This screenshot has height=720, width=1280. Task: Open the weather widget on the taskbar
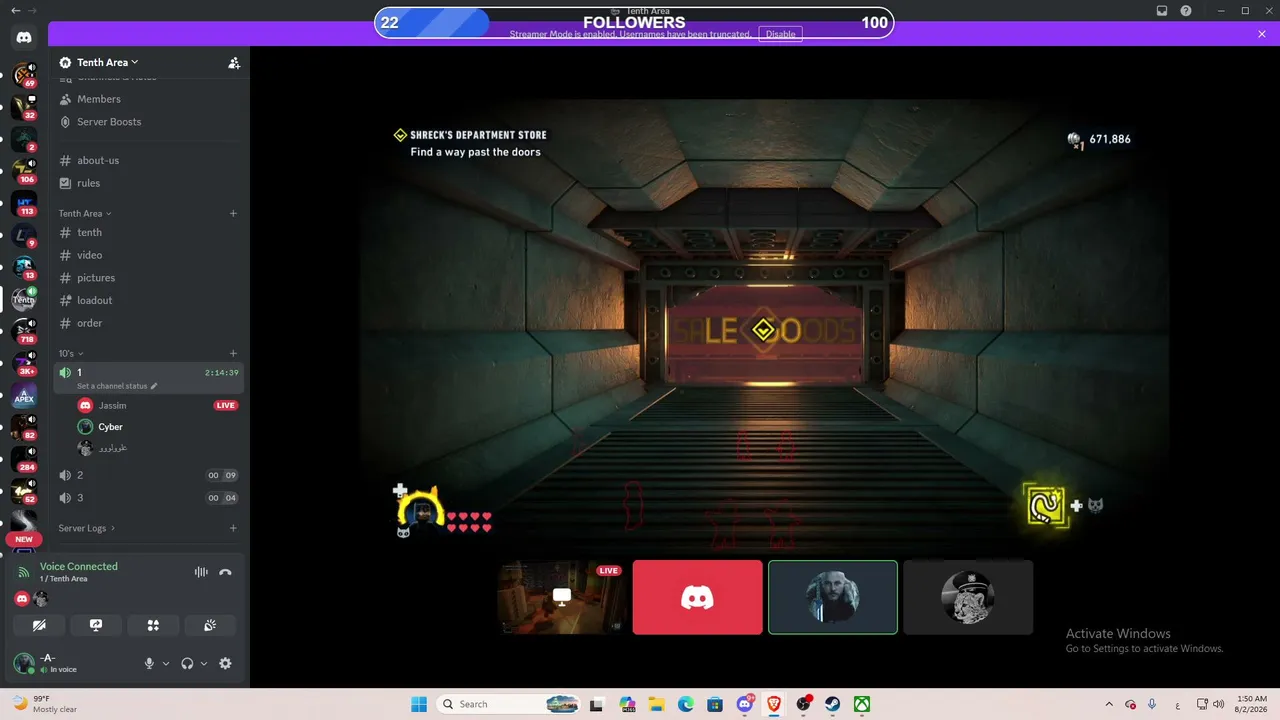(42, 704)
